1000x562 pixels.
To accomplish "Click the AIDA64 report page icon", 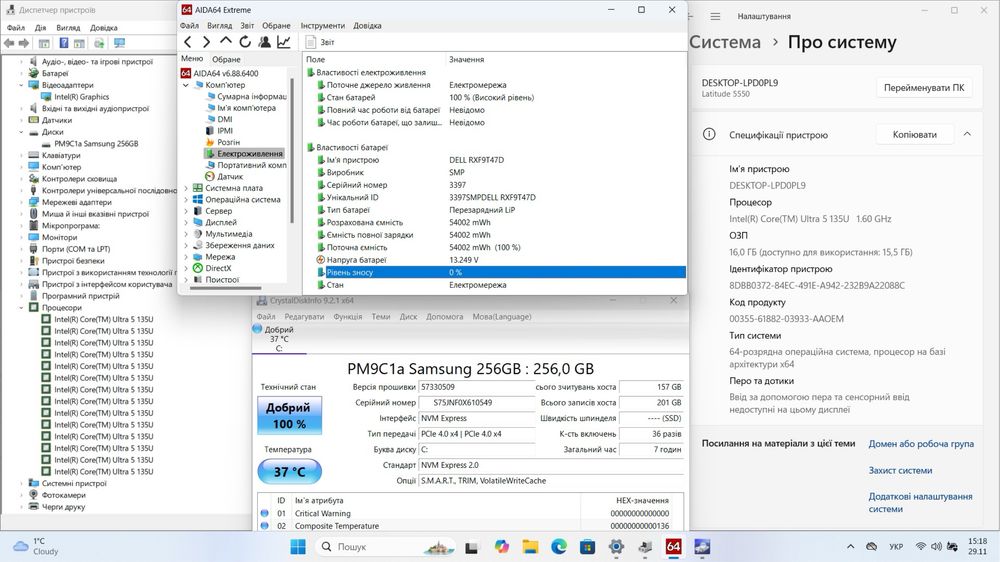I will (x=311, y=42).
